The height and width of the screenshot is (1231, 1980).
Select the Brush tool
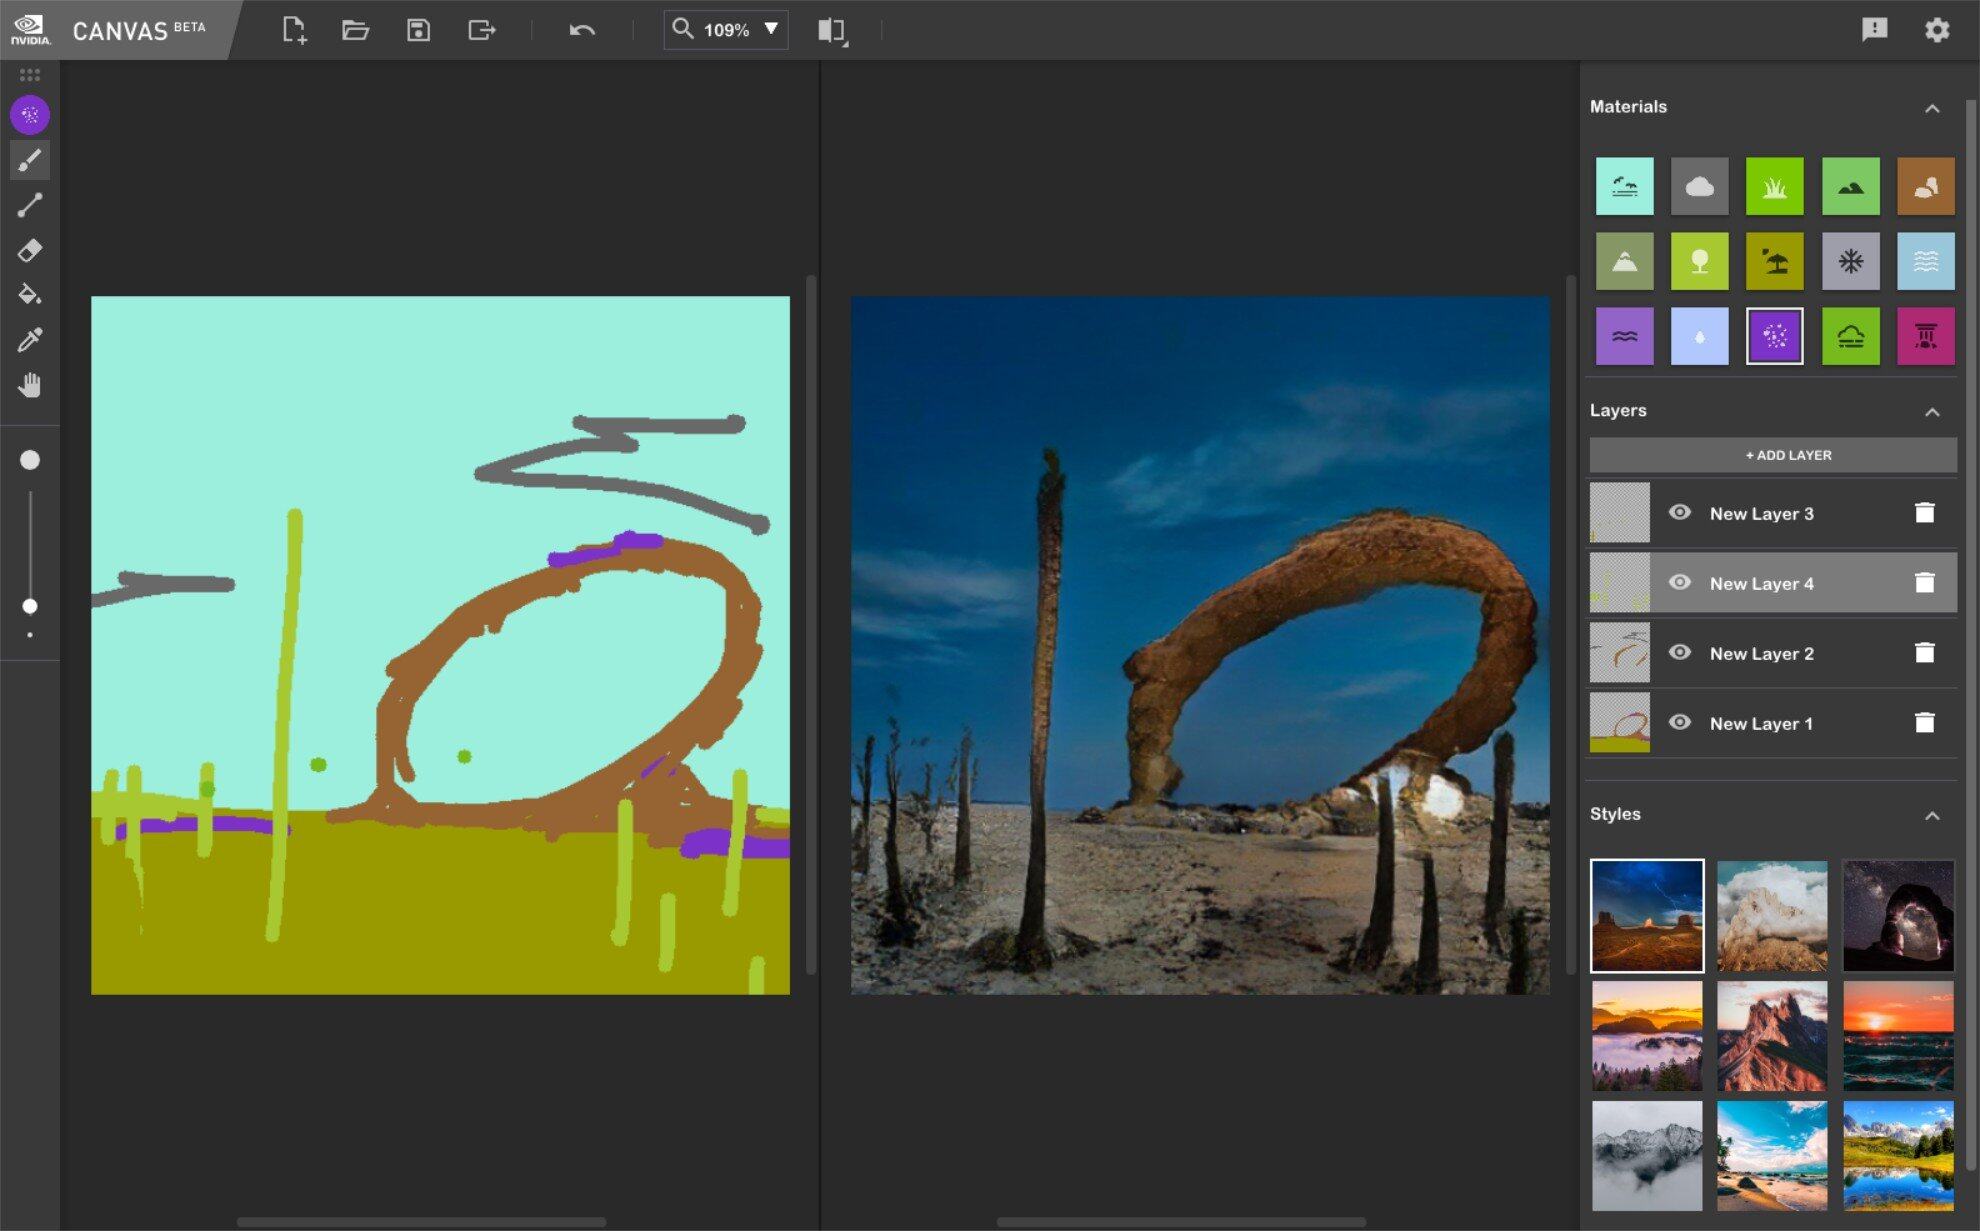[x=30, y=160]
